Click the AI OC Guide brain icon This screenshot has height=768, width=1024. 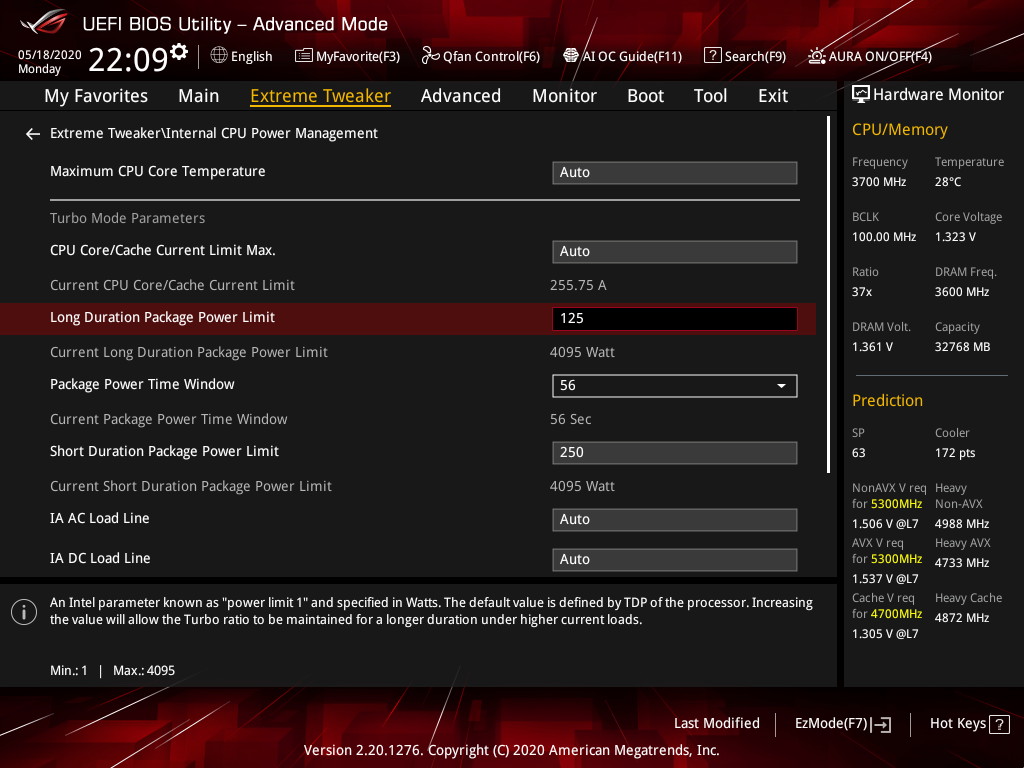tap(571, 56)
